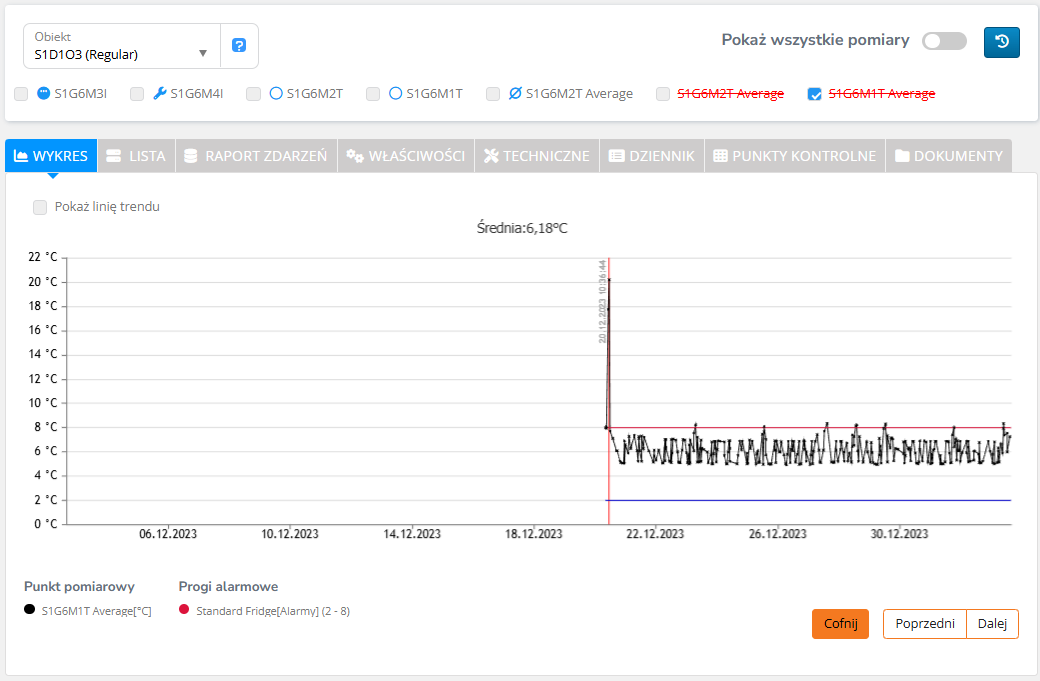Toggle the Pokaż wszystkie pomiary switch
This screenshot has width=1040, height=681.
click(944, 41)
